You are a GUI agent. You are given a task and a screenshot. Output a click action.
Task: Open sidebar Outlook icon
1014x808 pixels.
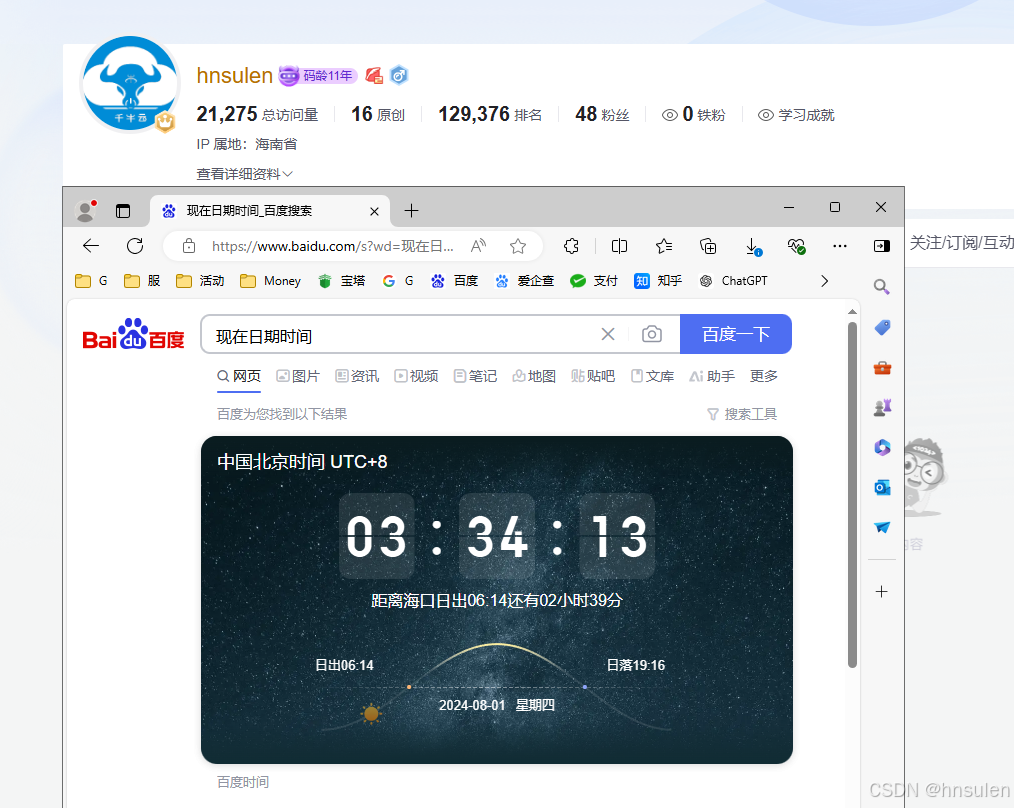point(882,487)
